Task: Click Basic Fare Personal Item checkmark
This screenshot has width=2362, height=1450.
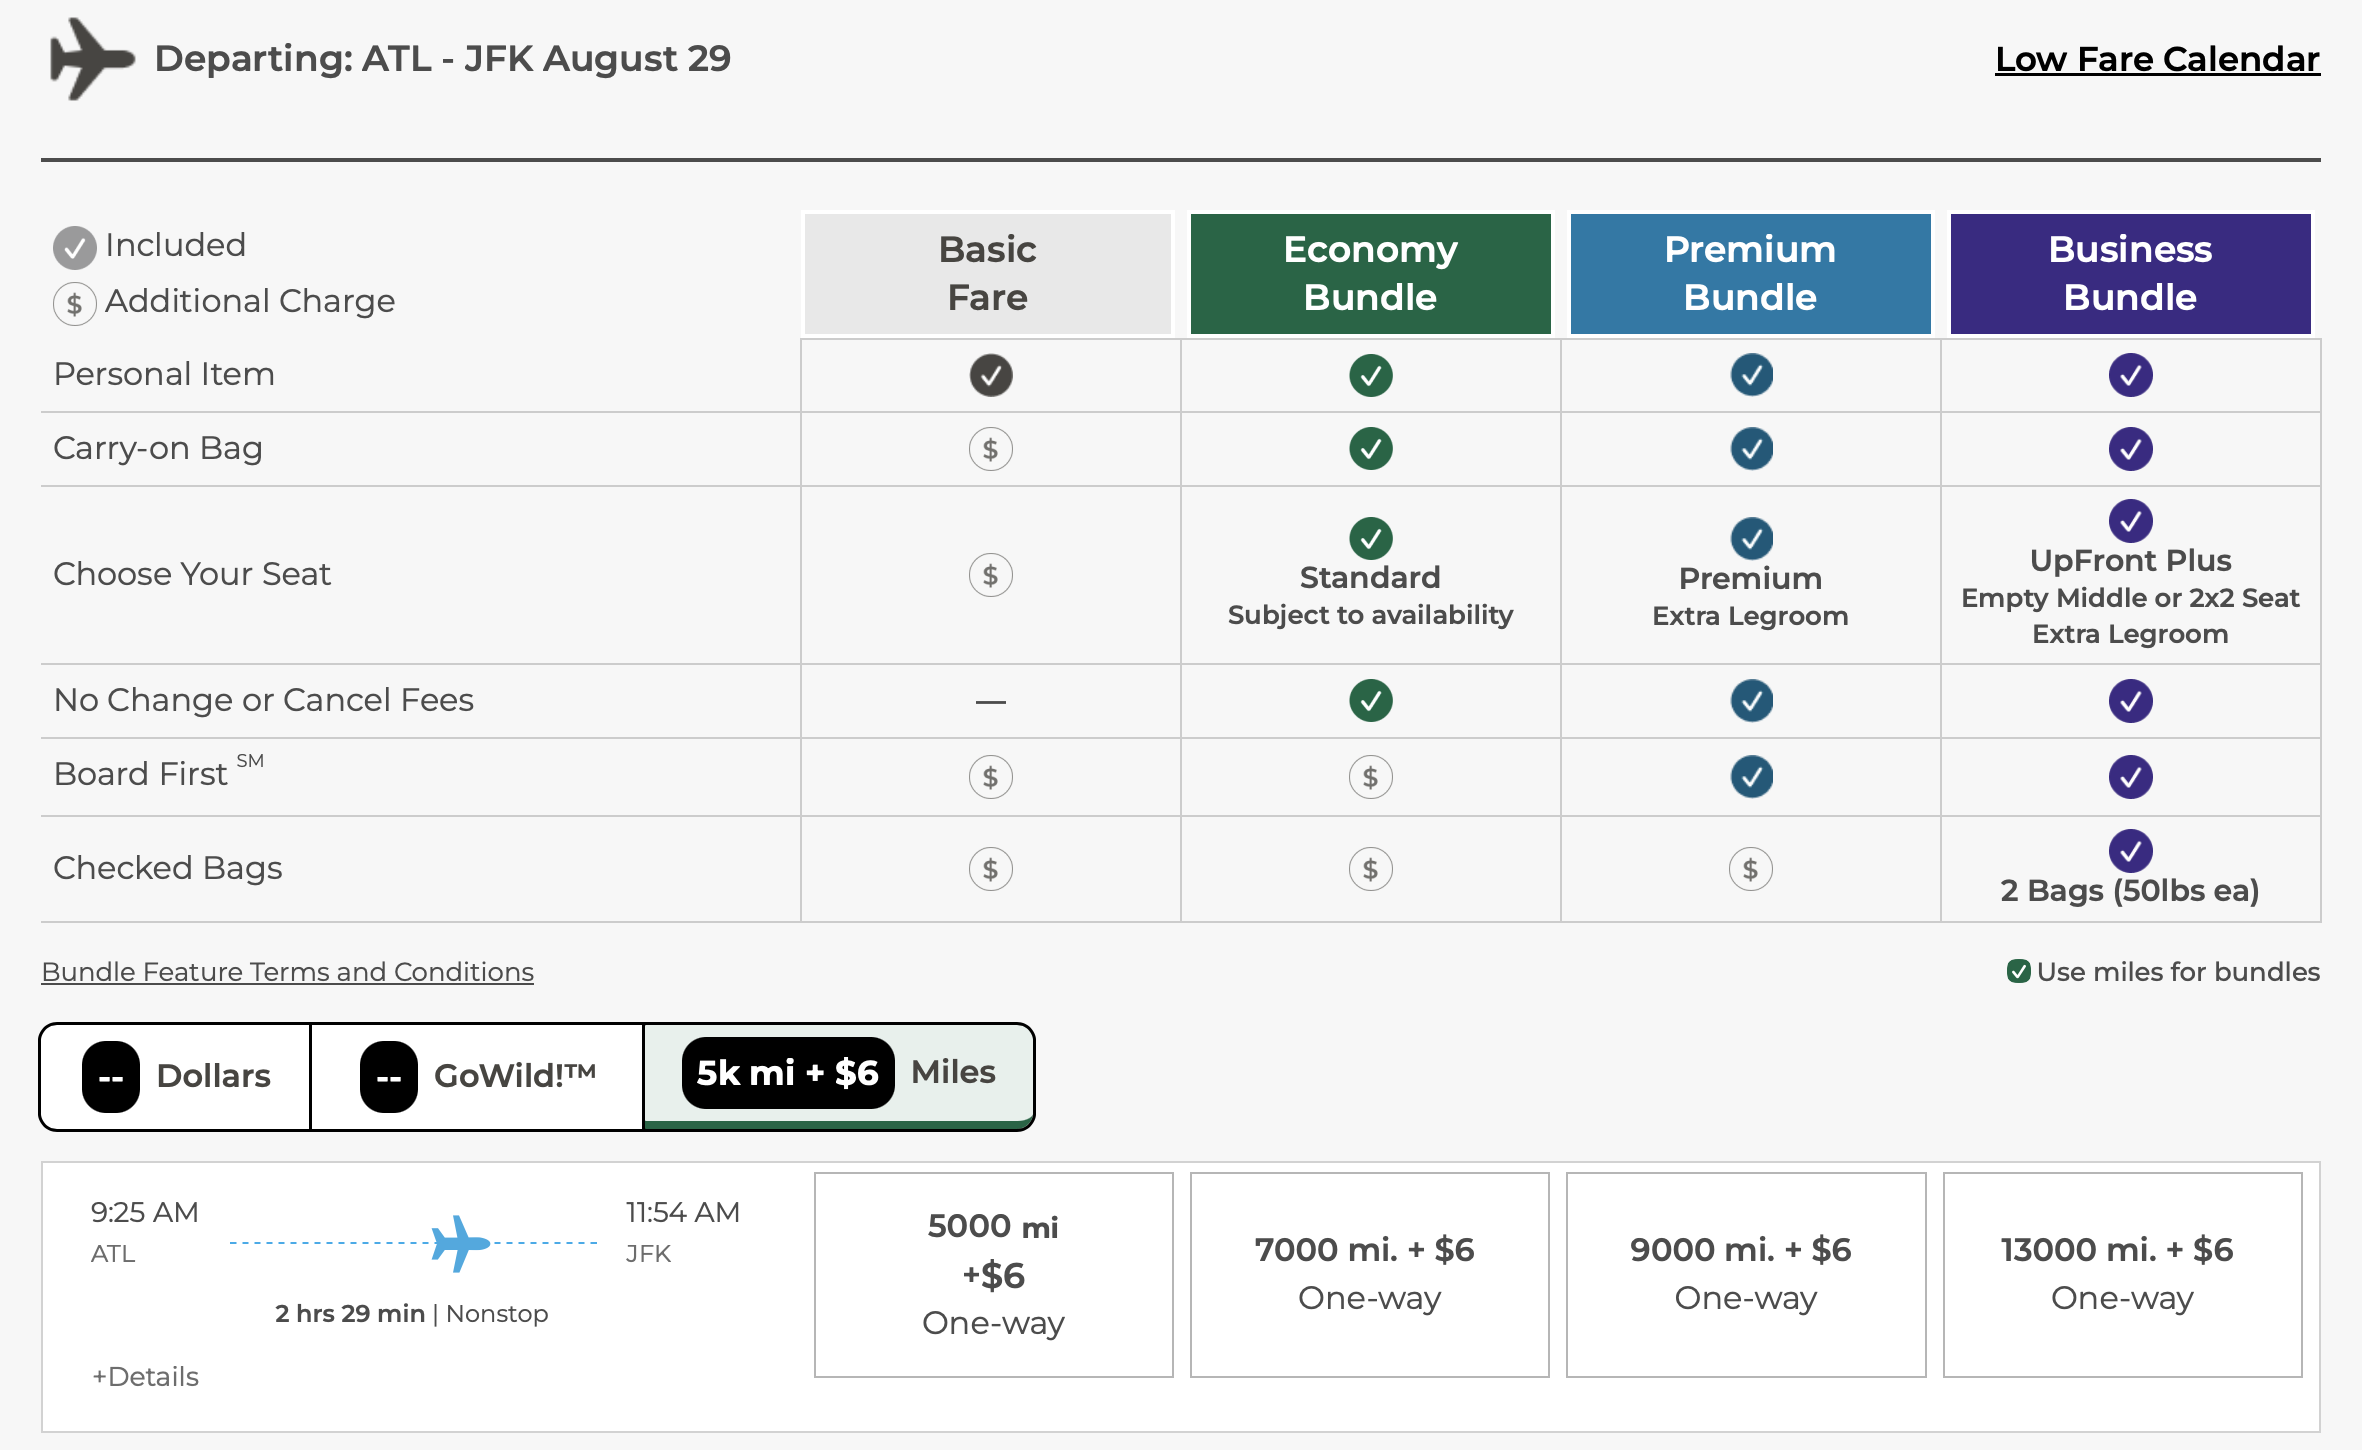Action: pyautogui.click(x=991, y=375)
